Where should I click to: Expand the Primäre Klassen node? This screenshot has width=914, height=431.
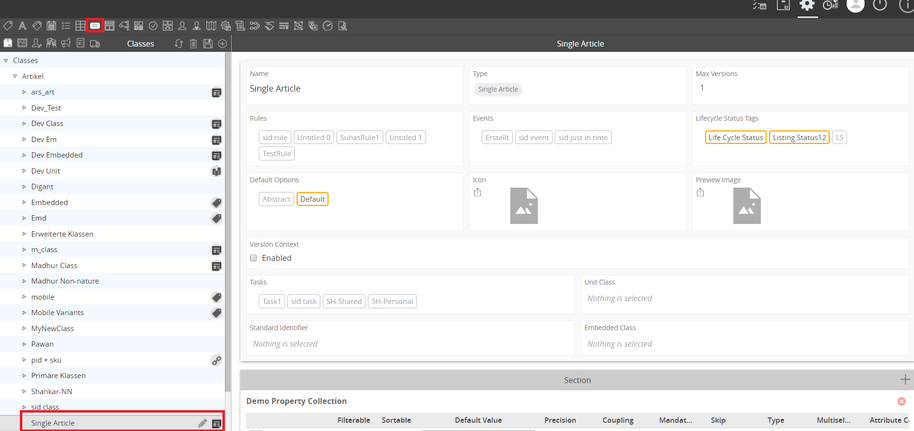point(24,376)
